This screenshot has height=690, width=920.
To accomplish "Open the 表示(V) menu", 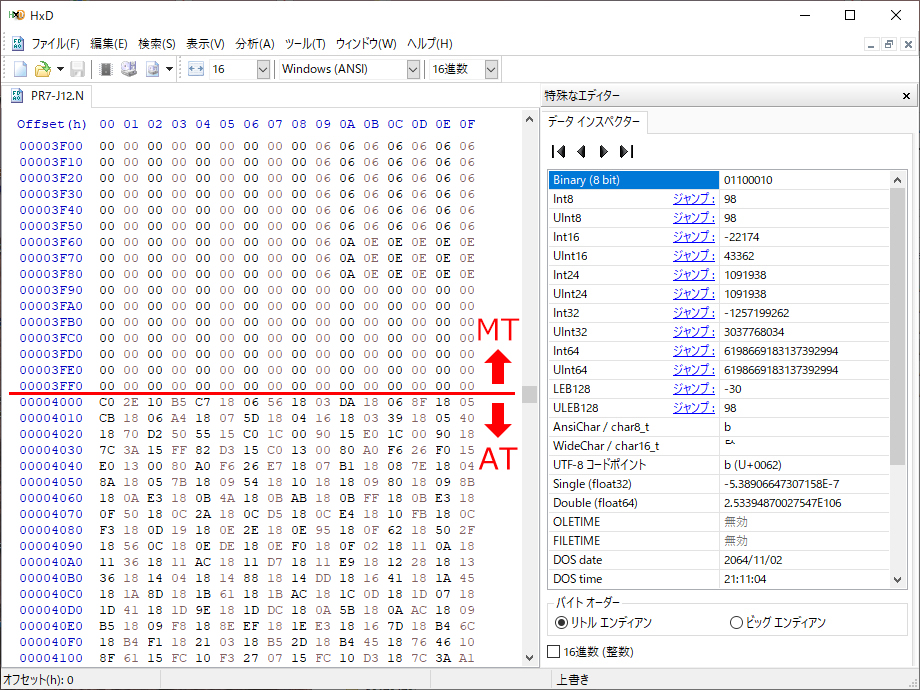I will tap(205, 43).
